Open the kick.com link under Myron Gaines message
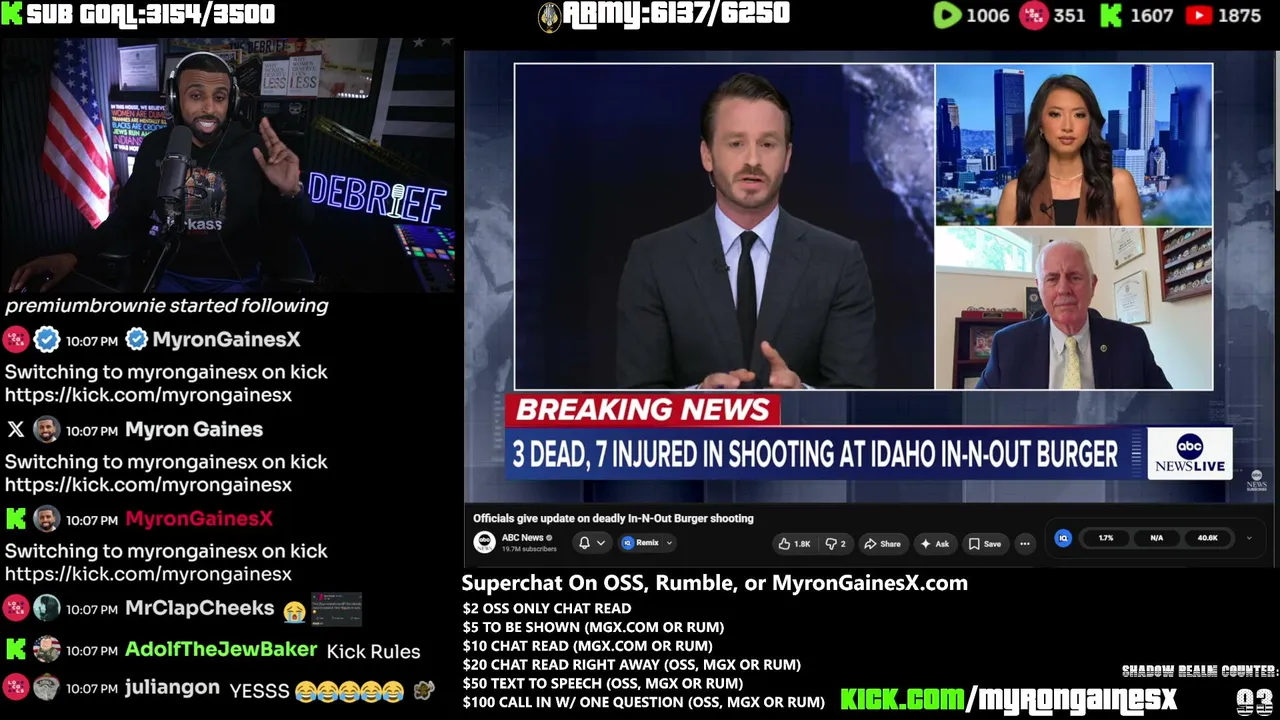 148,485
